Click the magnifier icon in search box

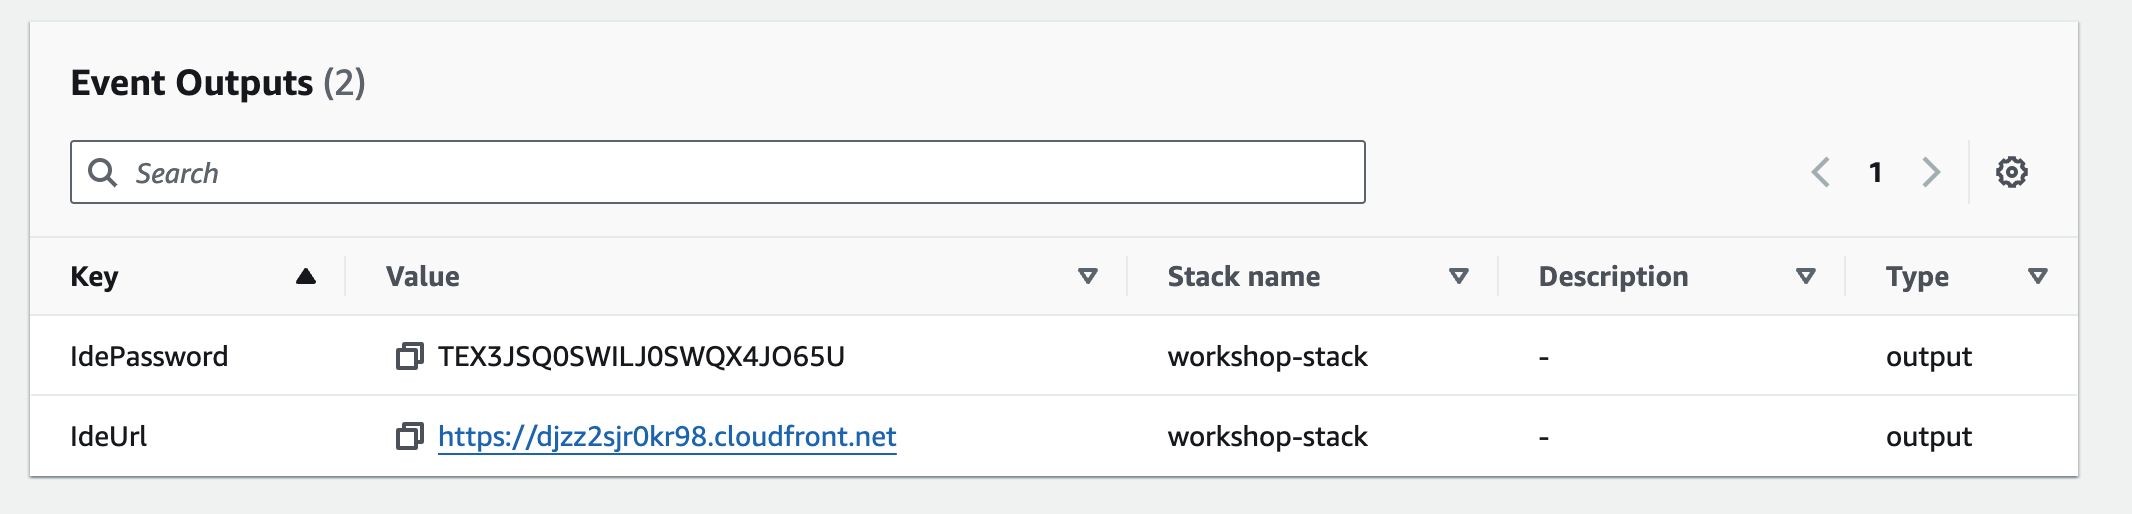(x=102, y=172)
